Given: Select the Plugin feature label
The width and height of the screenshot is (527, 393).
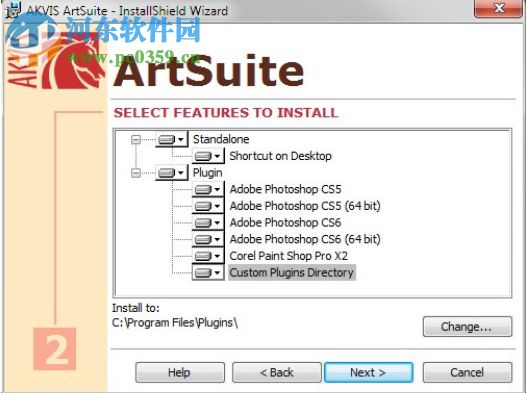Looking at the screenshot, I should coord(207,173).
